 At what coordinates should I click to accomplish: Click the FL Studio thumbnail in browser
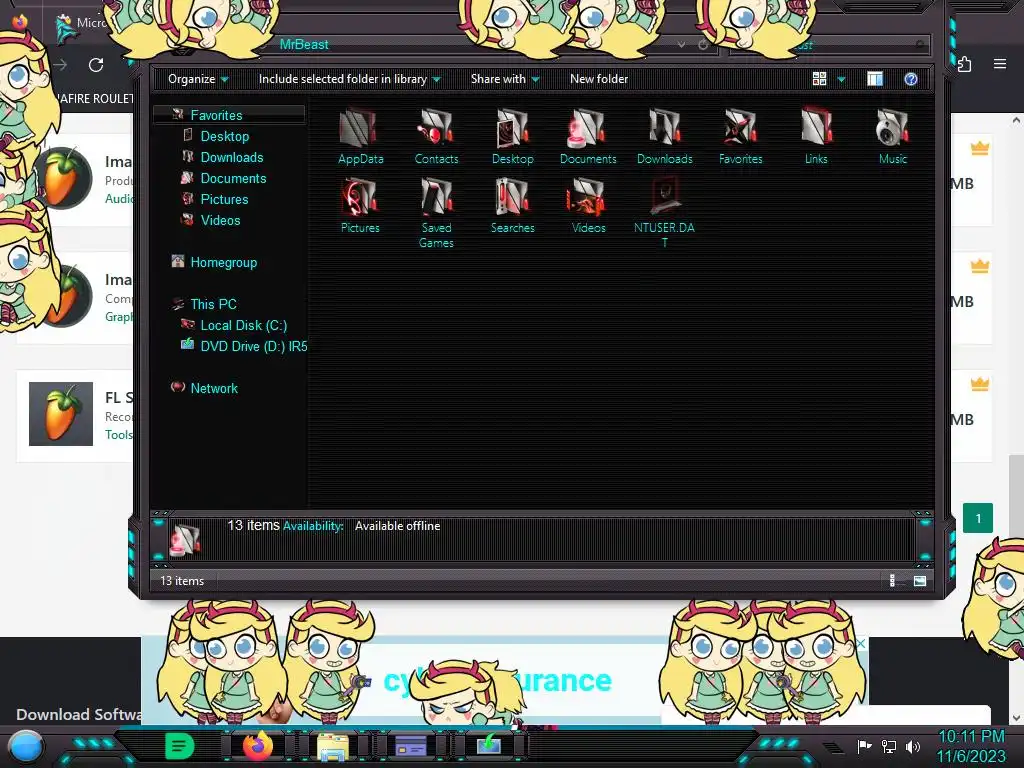(x=61, y=414)
